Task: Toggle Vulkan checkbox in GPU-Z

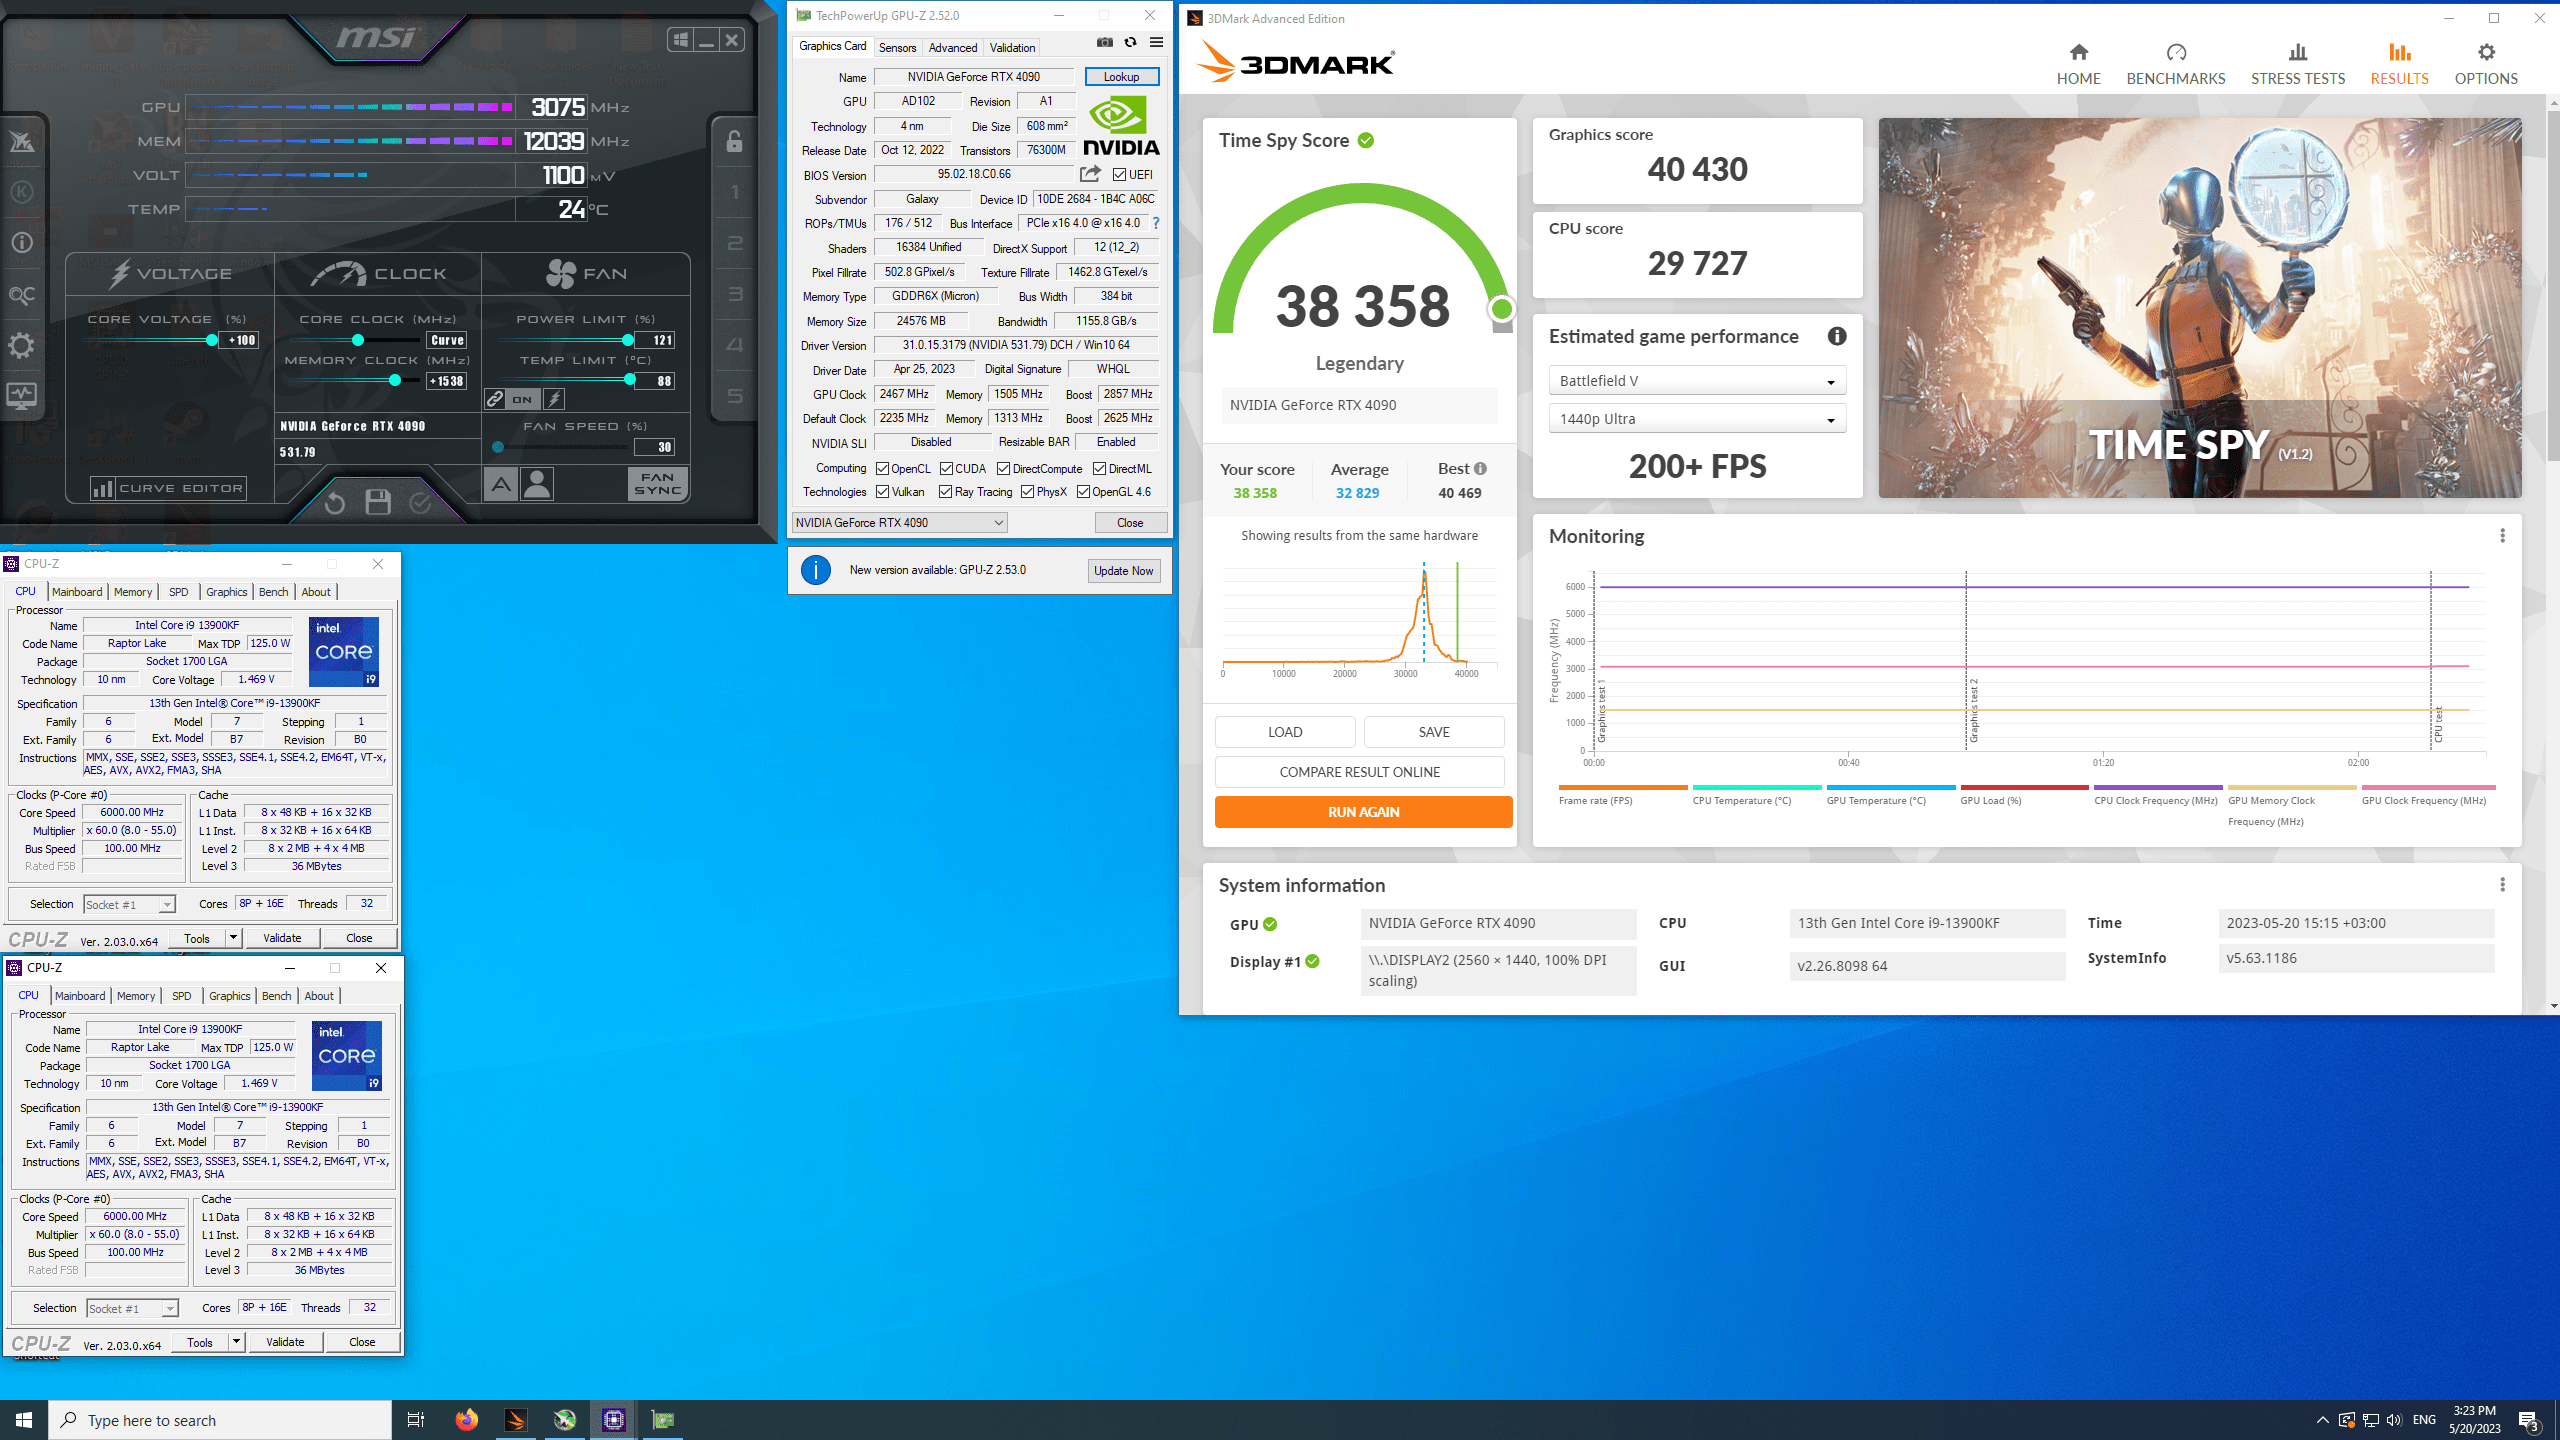Action: coord(882,492)
